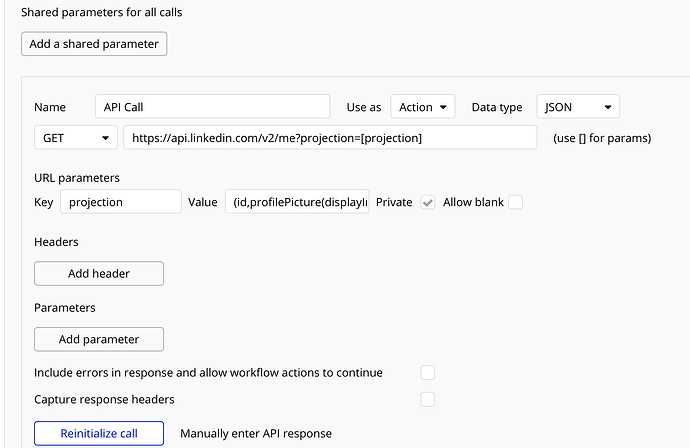This screenshot has width=690, height=448.
Task: Click the URL parameter Value field
Action: tap(297, 202)
